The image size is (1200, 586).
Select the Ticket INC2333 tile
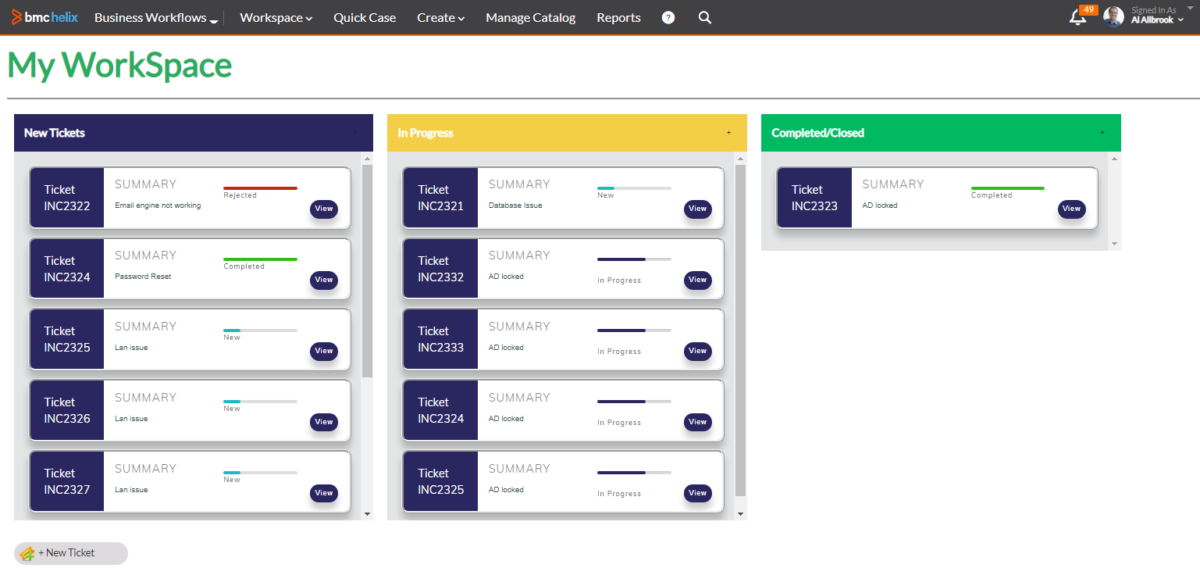441,340
